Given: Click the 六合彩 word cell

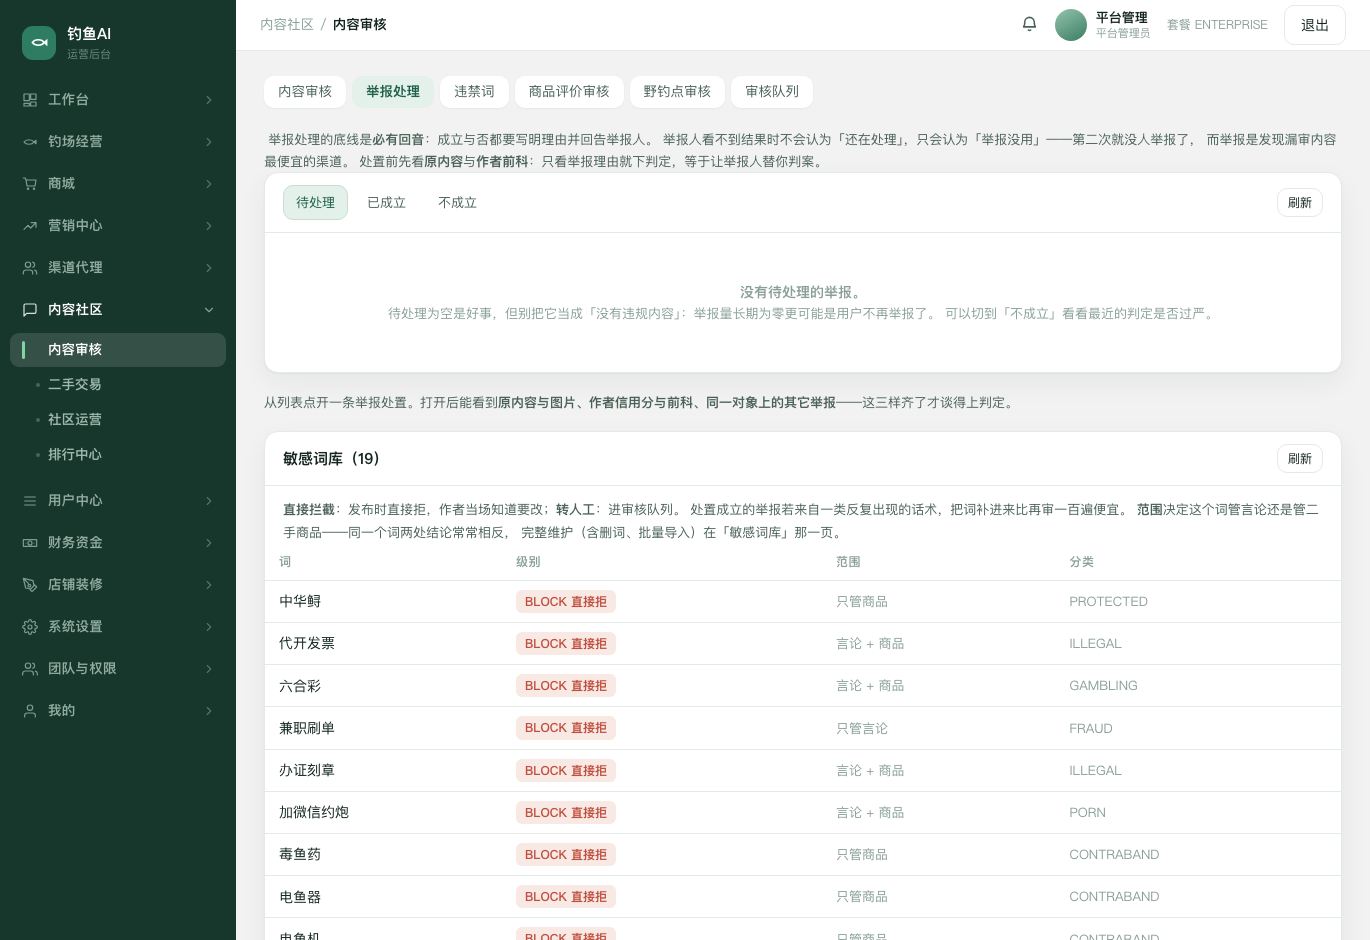Looking at the screenshot, I should (x=300, y=686).
